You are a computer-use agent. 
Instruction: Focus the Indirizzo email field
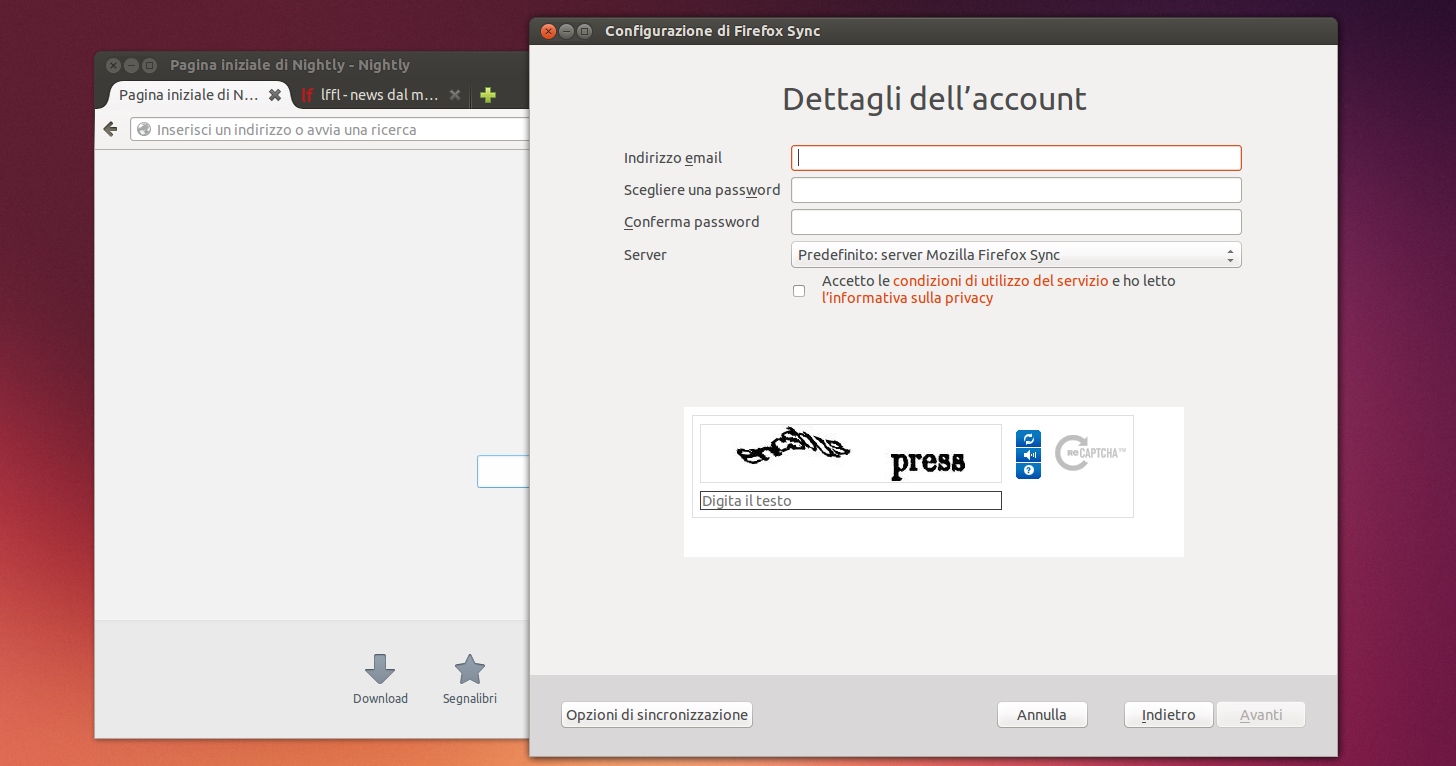(x=1016, y=158)
